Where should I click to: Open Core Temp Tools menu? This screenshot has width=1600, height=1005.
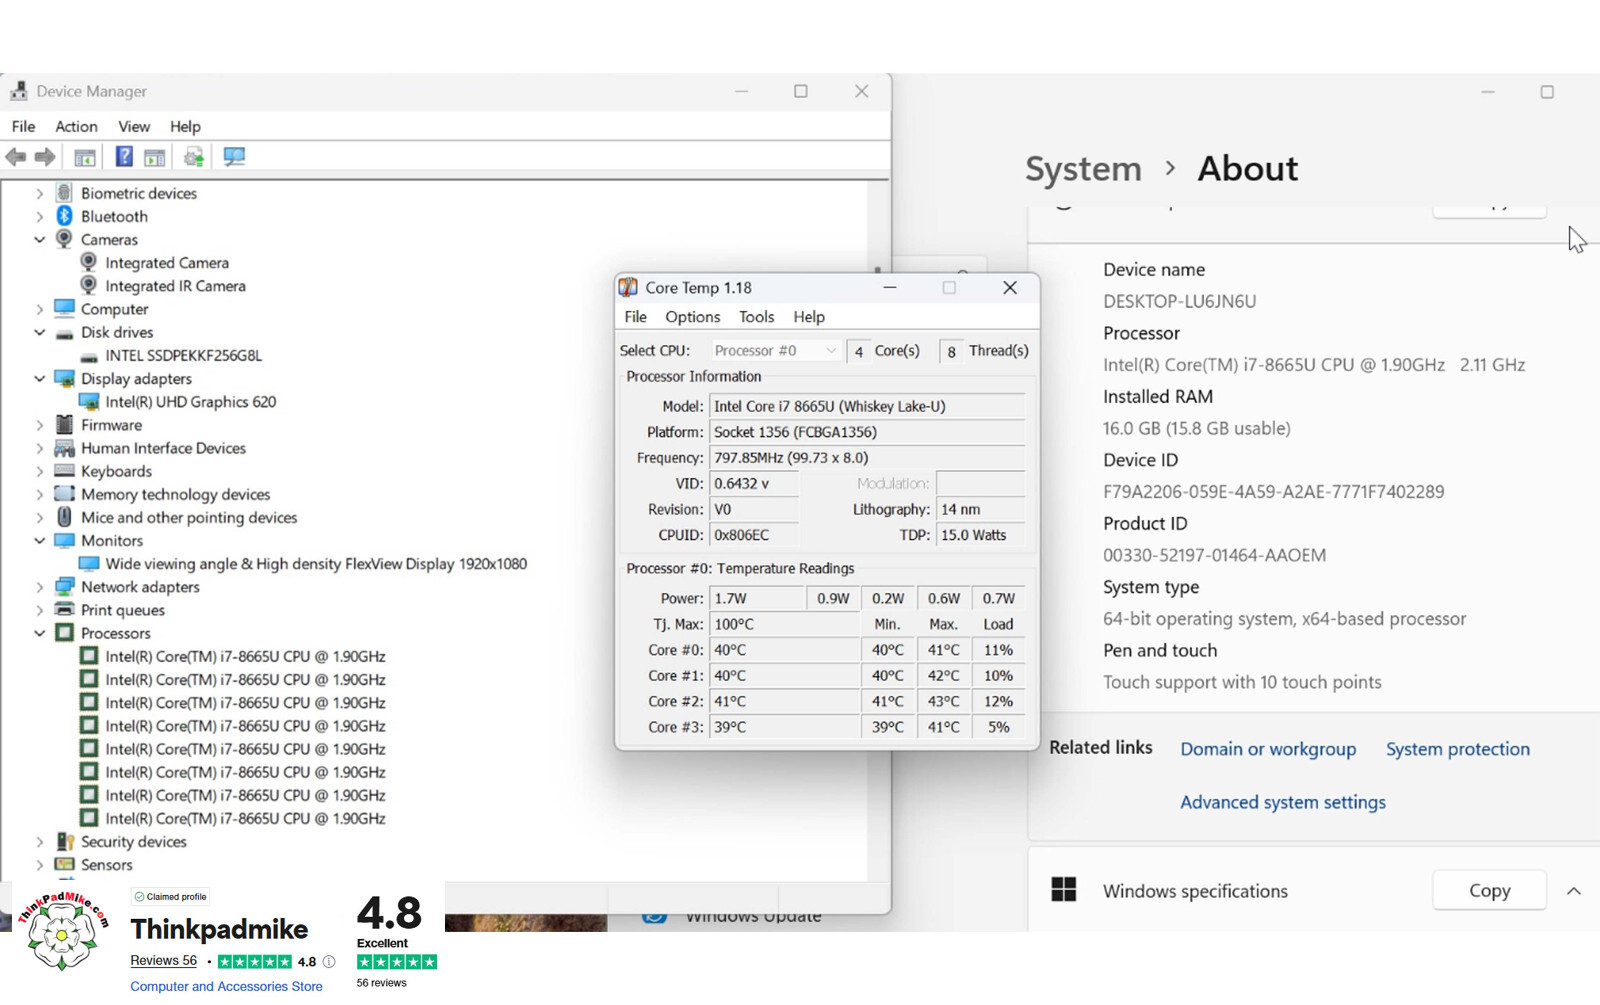(x=756, y=317)
